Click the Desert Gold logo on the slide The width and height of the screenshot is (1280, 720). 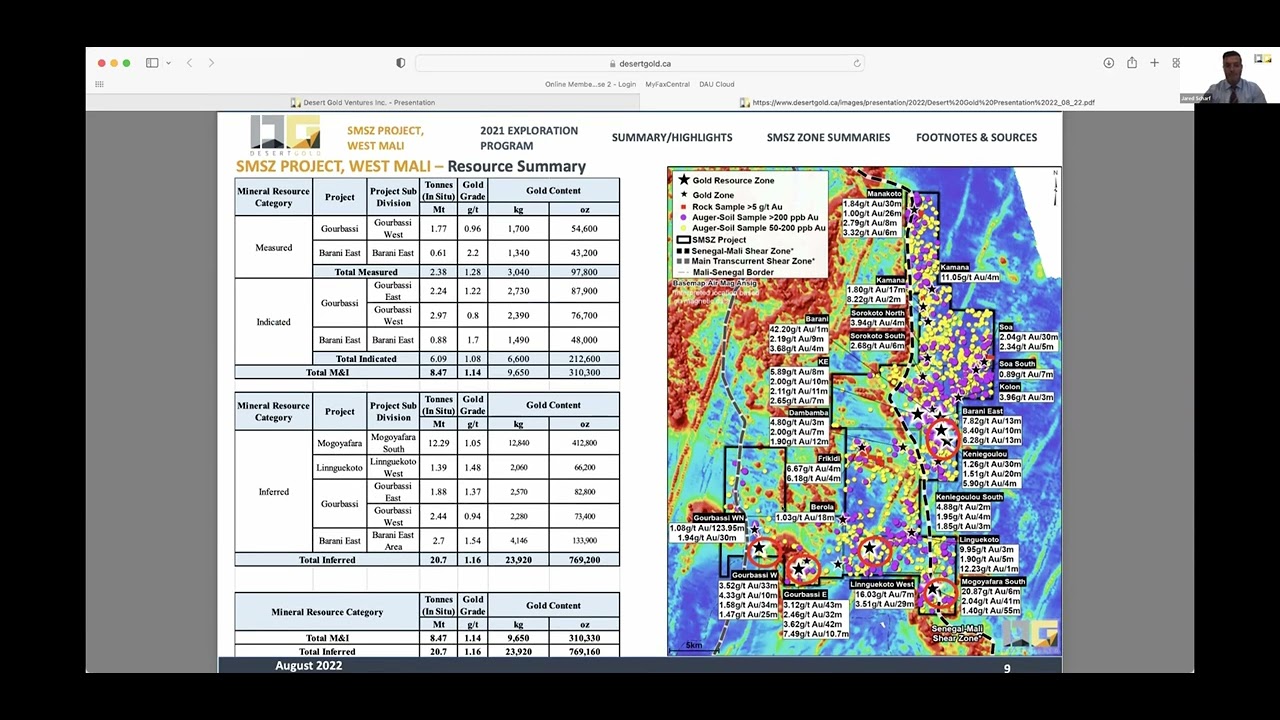[x=285, y=136]
